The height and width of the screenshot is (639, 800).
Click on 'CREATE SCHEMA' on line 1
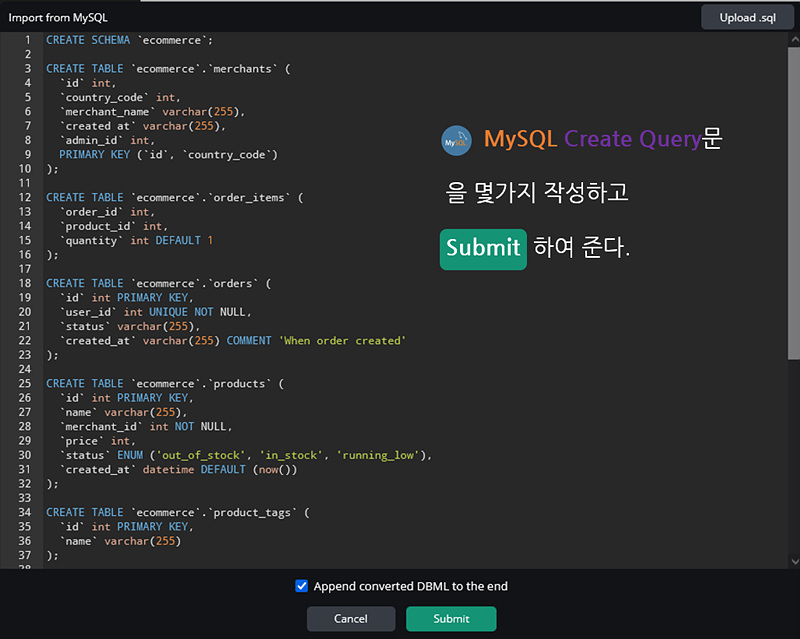click(x=88, y=40)
